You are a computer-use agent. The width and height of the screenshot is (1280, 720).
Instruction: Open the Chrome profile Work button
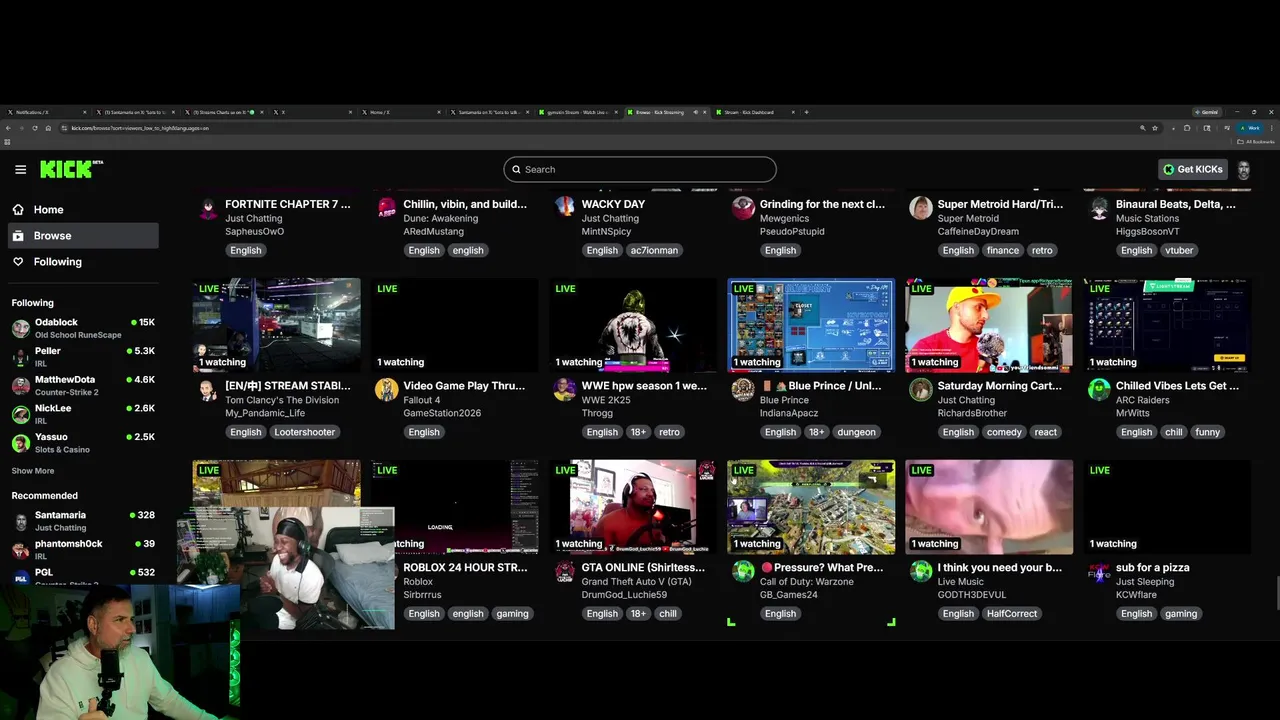point(1250,128)
